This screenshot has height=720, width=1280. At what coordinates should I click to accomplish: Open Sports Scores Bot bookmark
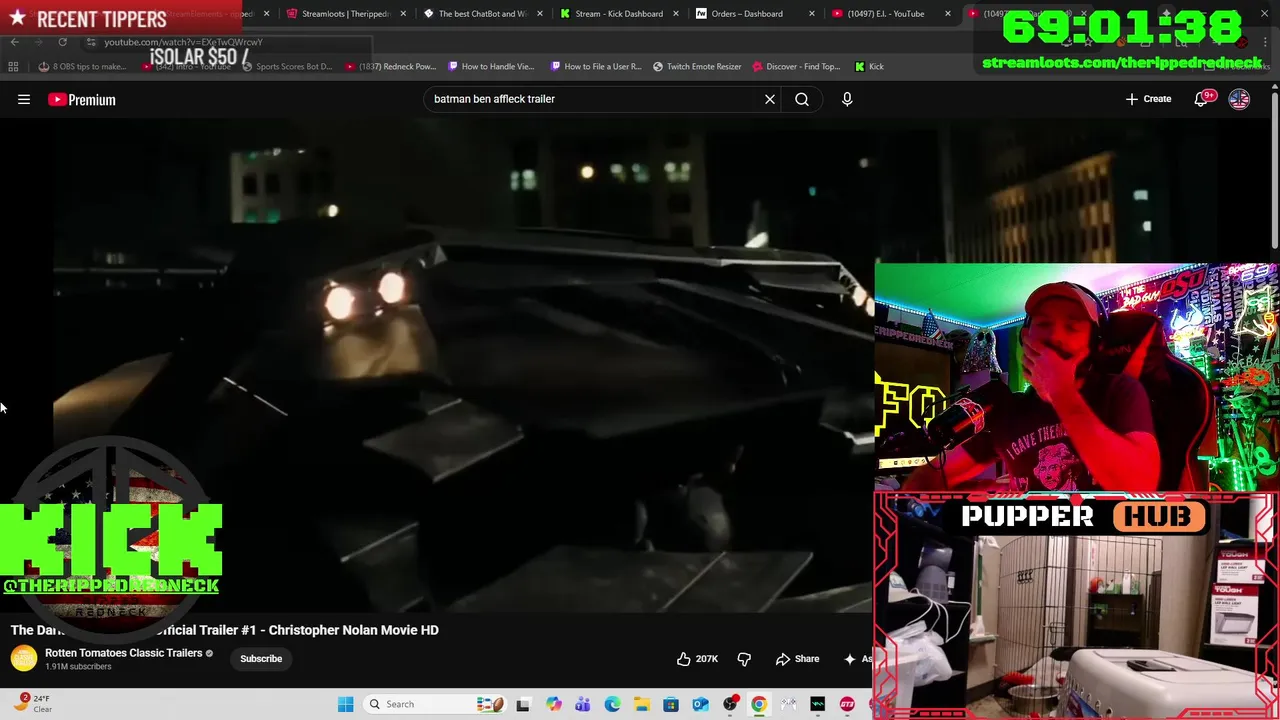pos(286,66)
